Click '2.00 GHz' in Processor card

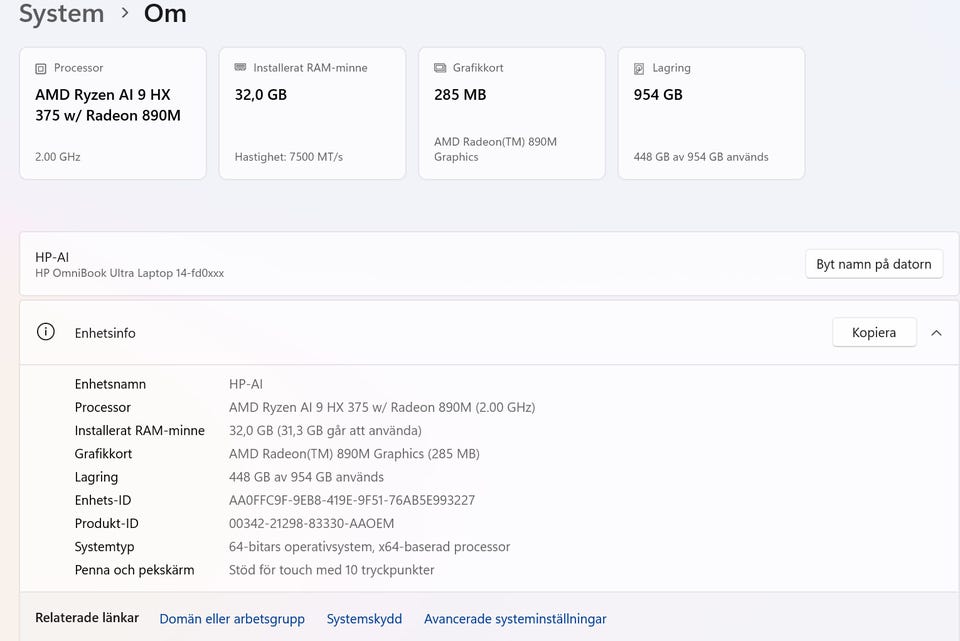pos(58,157)
